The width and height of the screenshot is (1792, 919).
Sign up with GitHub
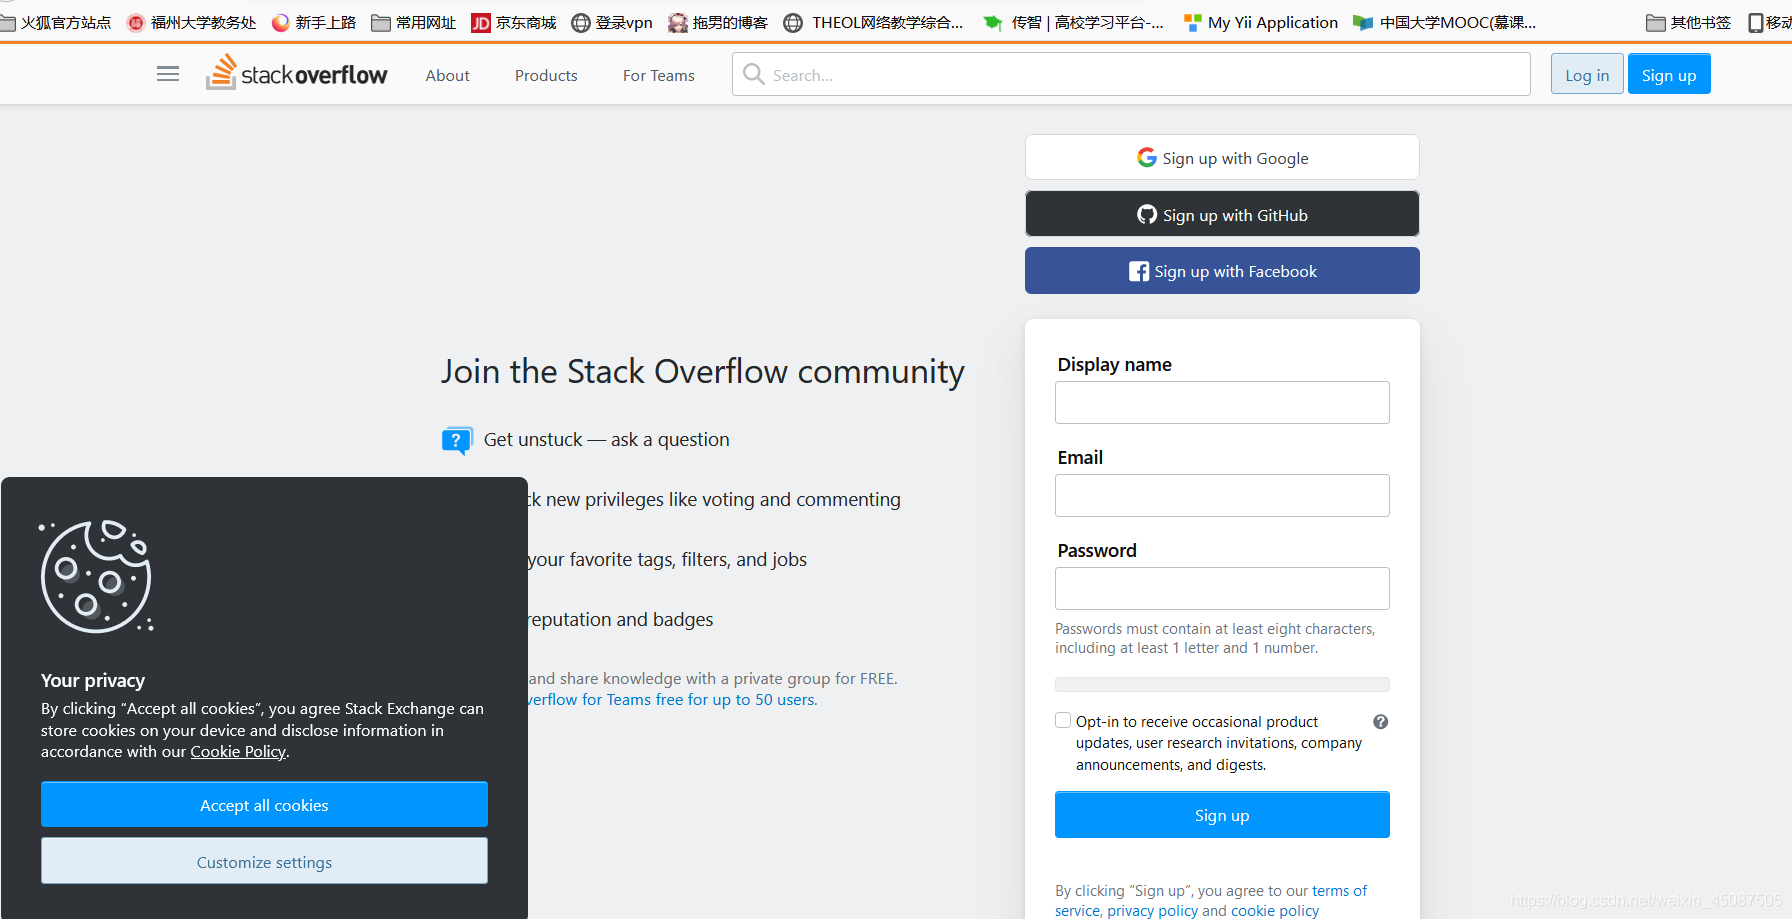click(x=1222, y=214)
